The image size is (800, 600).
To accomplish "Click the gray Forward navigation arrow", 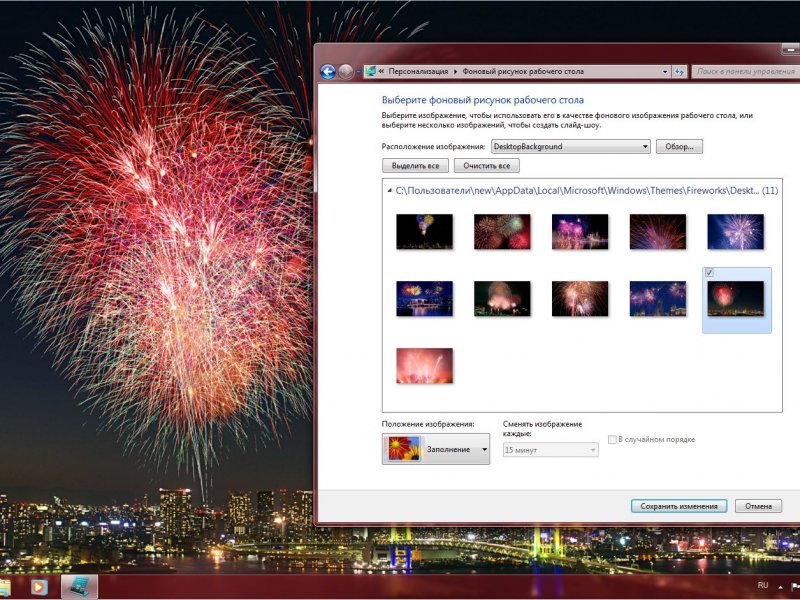I will (346, 72).
